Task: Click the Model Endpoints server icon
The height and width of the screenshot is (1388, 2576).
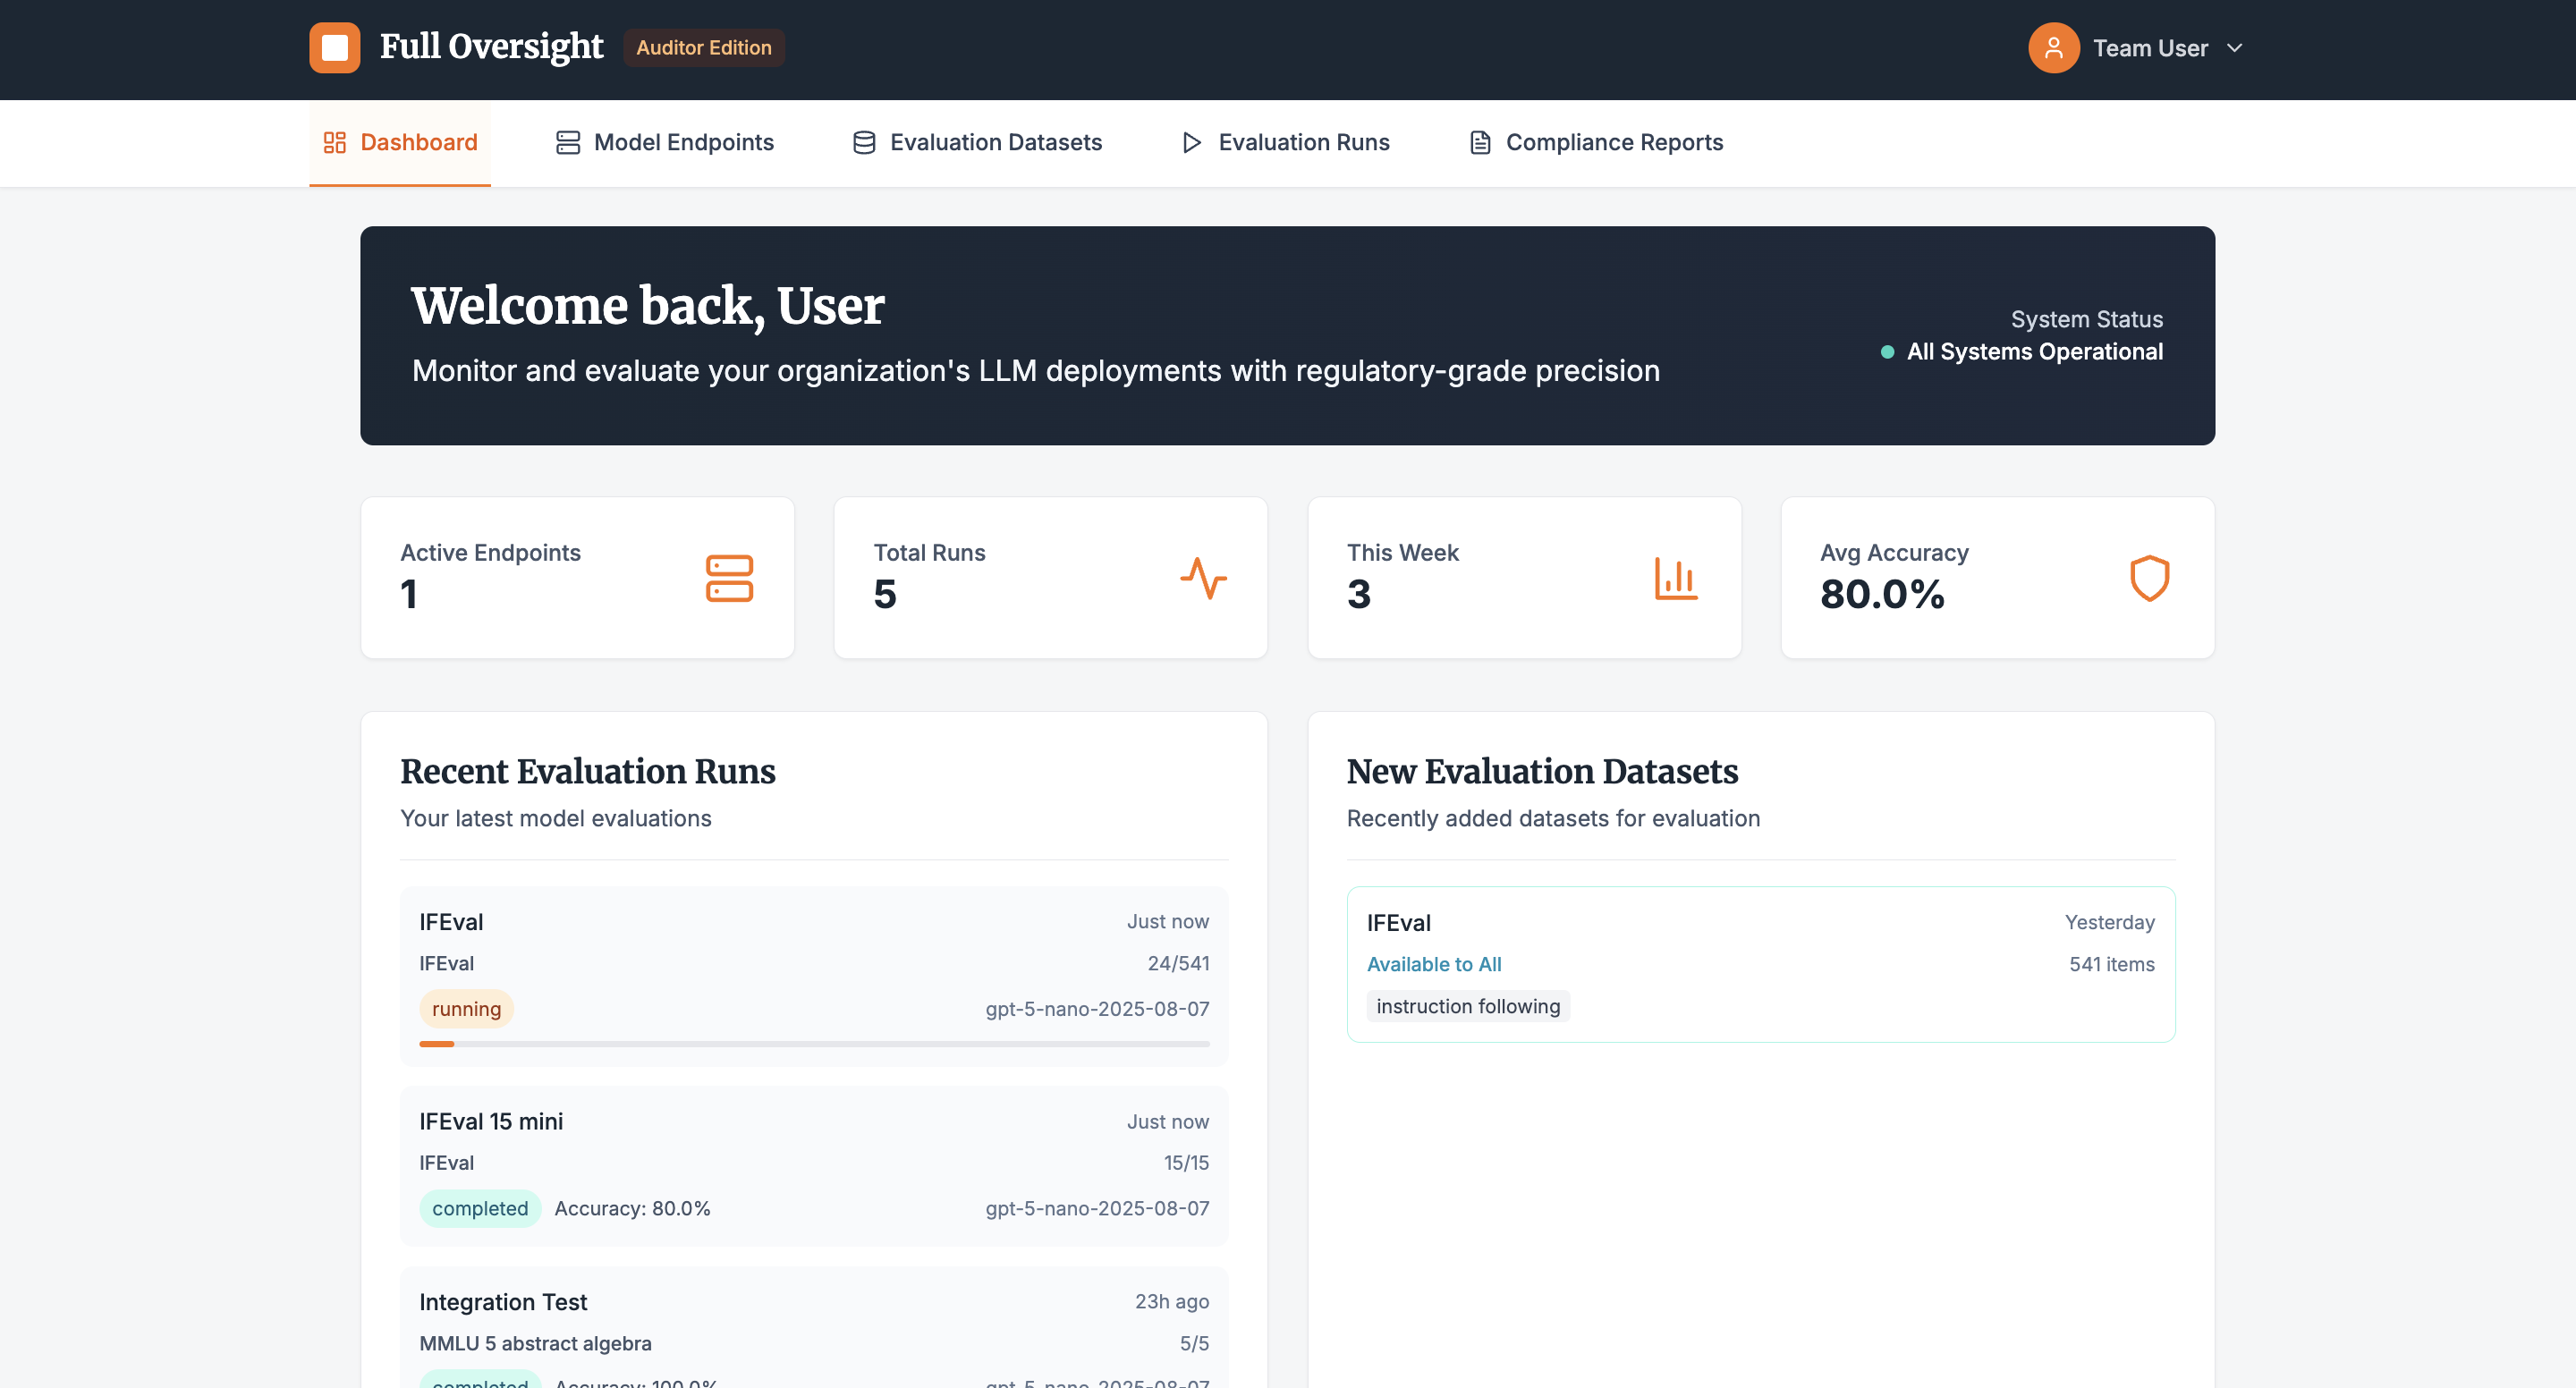Action: [x=566, y=142]
